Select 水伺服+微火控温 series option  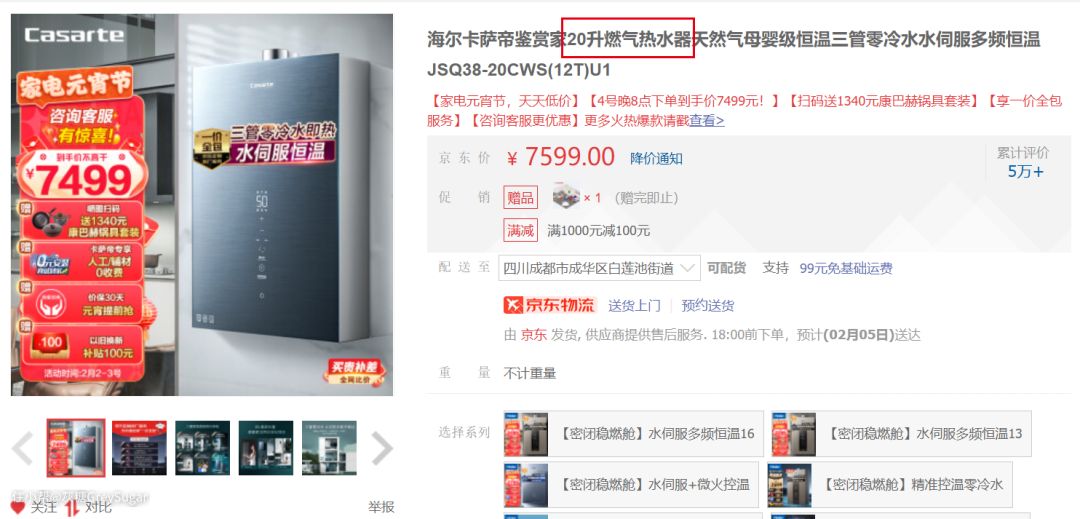pos(631,485)
